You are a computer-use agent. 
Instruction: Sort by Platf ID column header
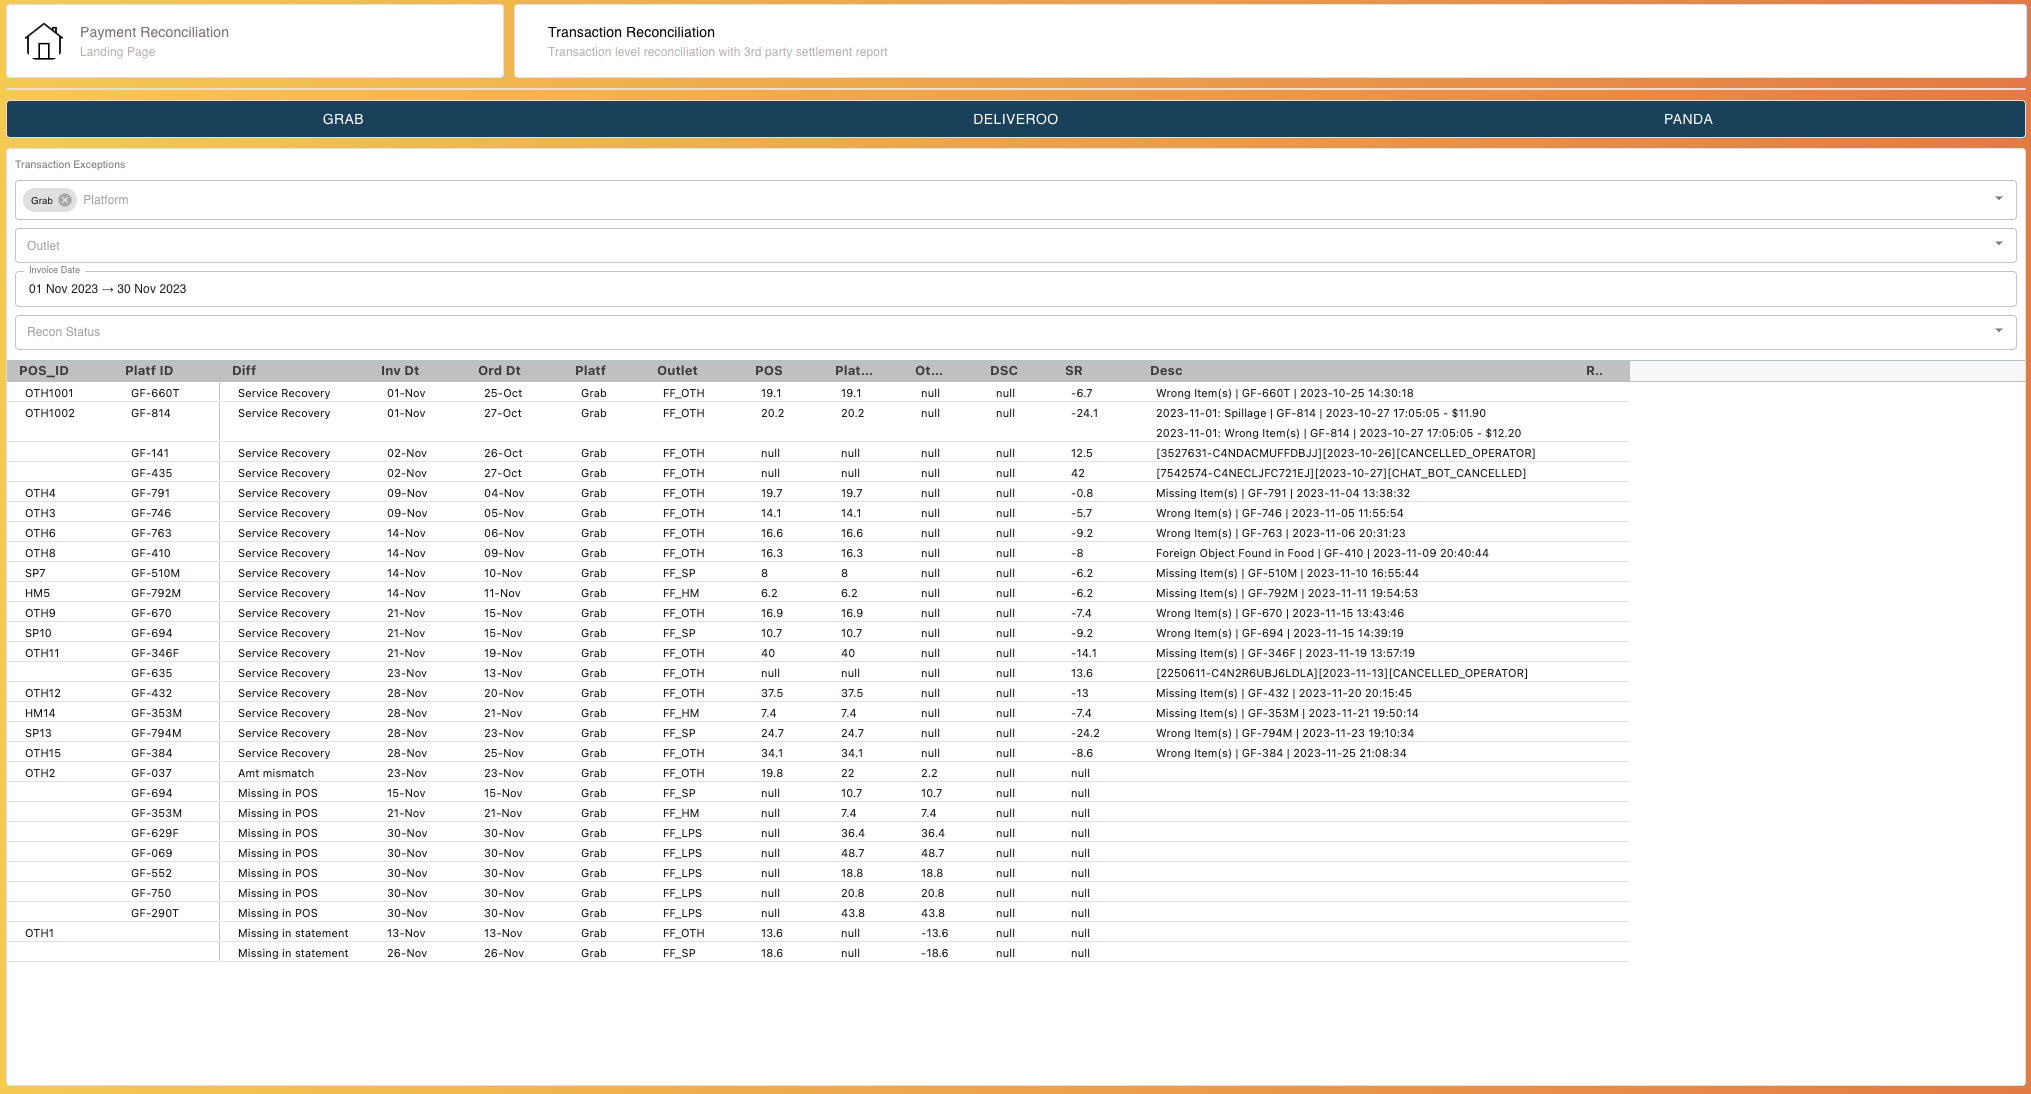tap(149, 371)
